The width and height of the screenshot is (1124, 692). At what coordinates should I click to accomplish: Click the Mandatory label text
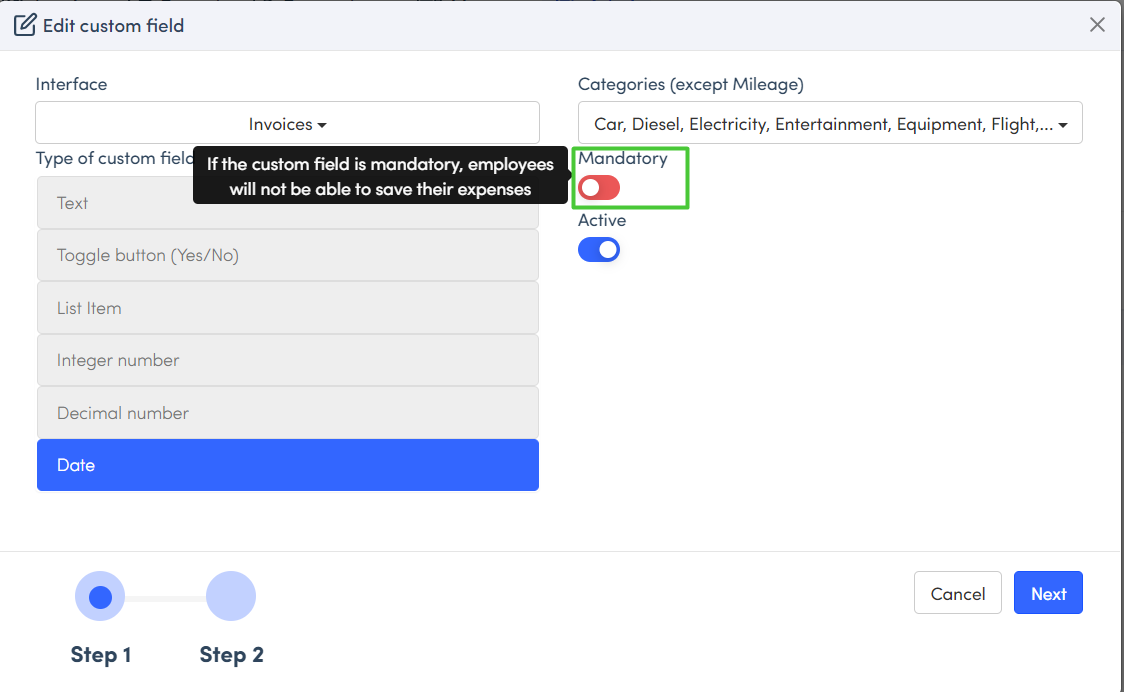(x=622, y=158)
